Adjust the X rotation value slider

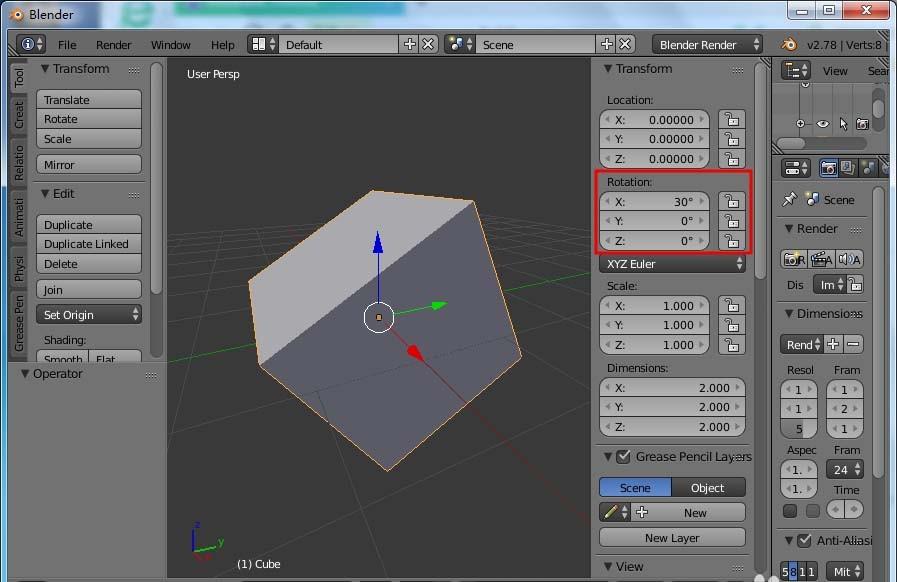pos(655,201)
